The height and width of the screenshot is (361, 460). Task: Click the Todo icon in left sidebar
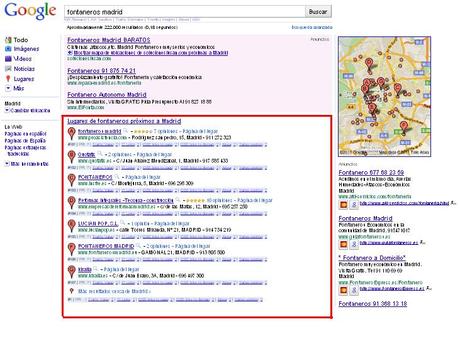coord(8,40)
